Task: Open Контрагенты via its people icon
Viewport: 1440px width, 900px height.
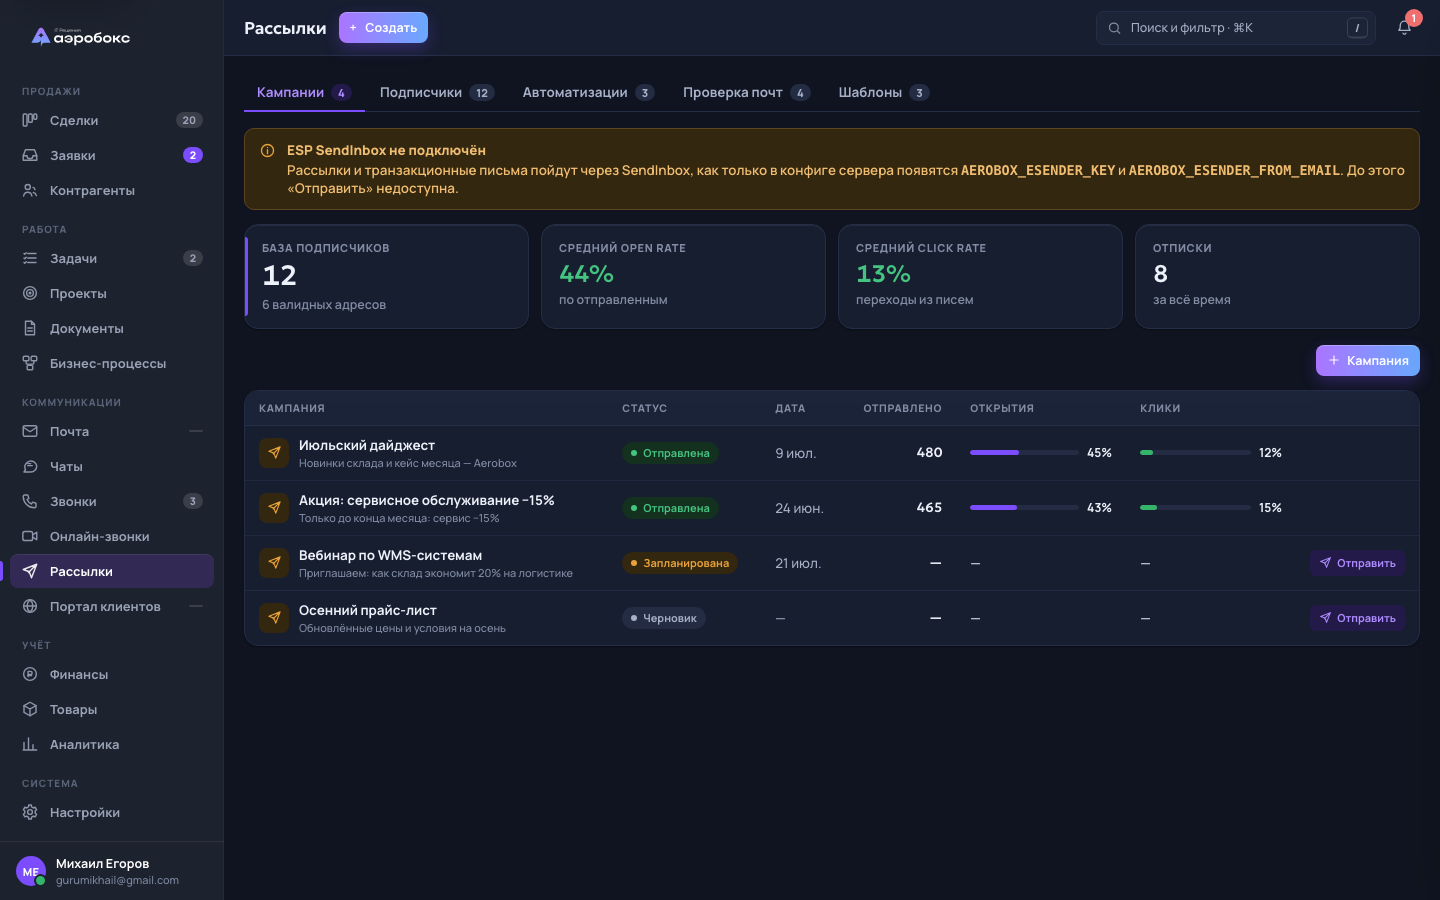Action: point(30,190)
